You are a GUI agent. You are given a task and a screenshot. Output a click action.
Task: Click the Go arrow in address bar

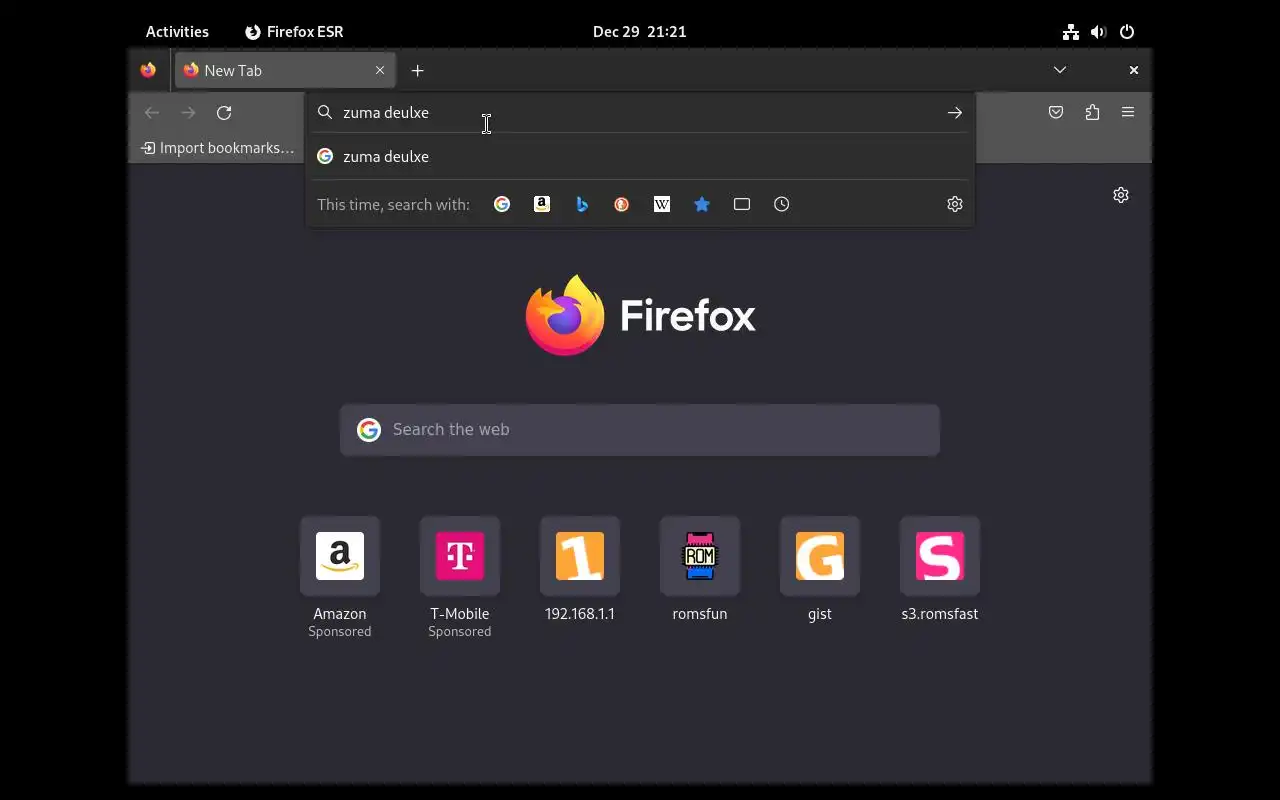[955, 113]
